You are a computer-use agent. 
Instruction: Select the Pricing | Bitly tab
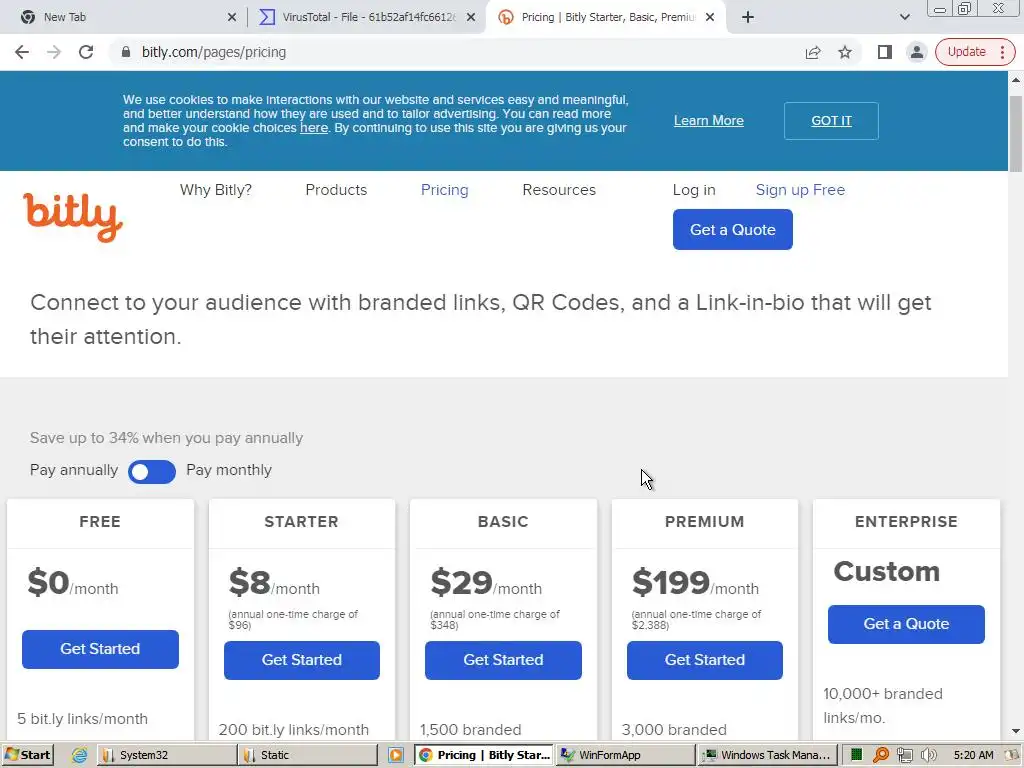[x=604, y=17]
